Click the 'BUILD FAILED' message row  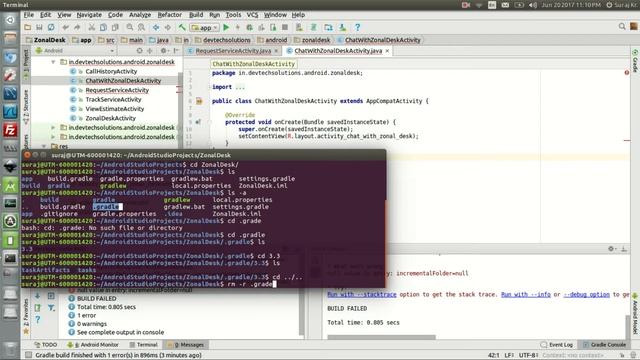[x=97, y=298]
